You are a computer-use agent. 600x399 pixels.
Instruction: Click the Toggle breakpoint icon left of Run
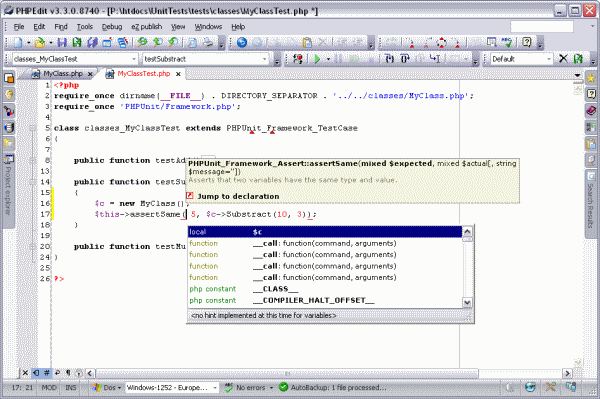297,59
